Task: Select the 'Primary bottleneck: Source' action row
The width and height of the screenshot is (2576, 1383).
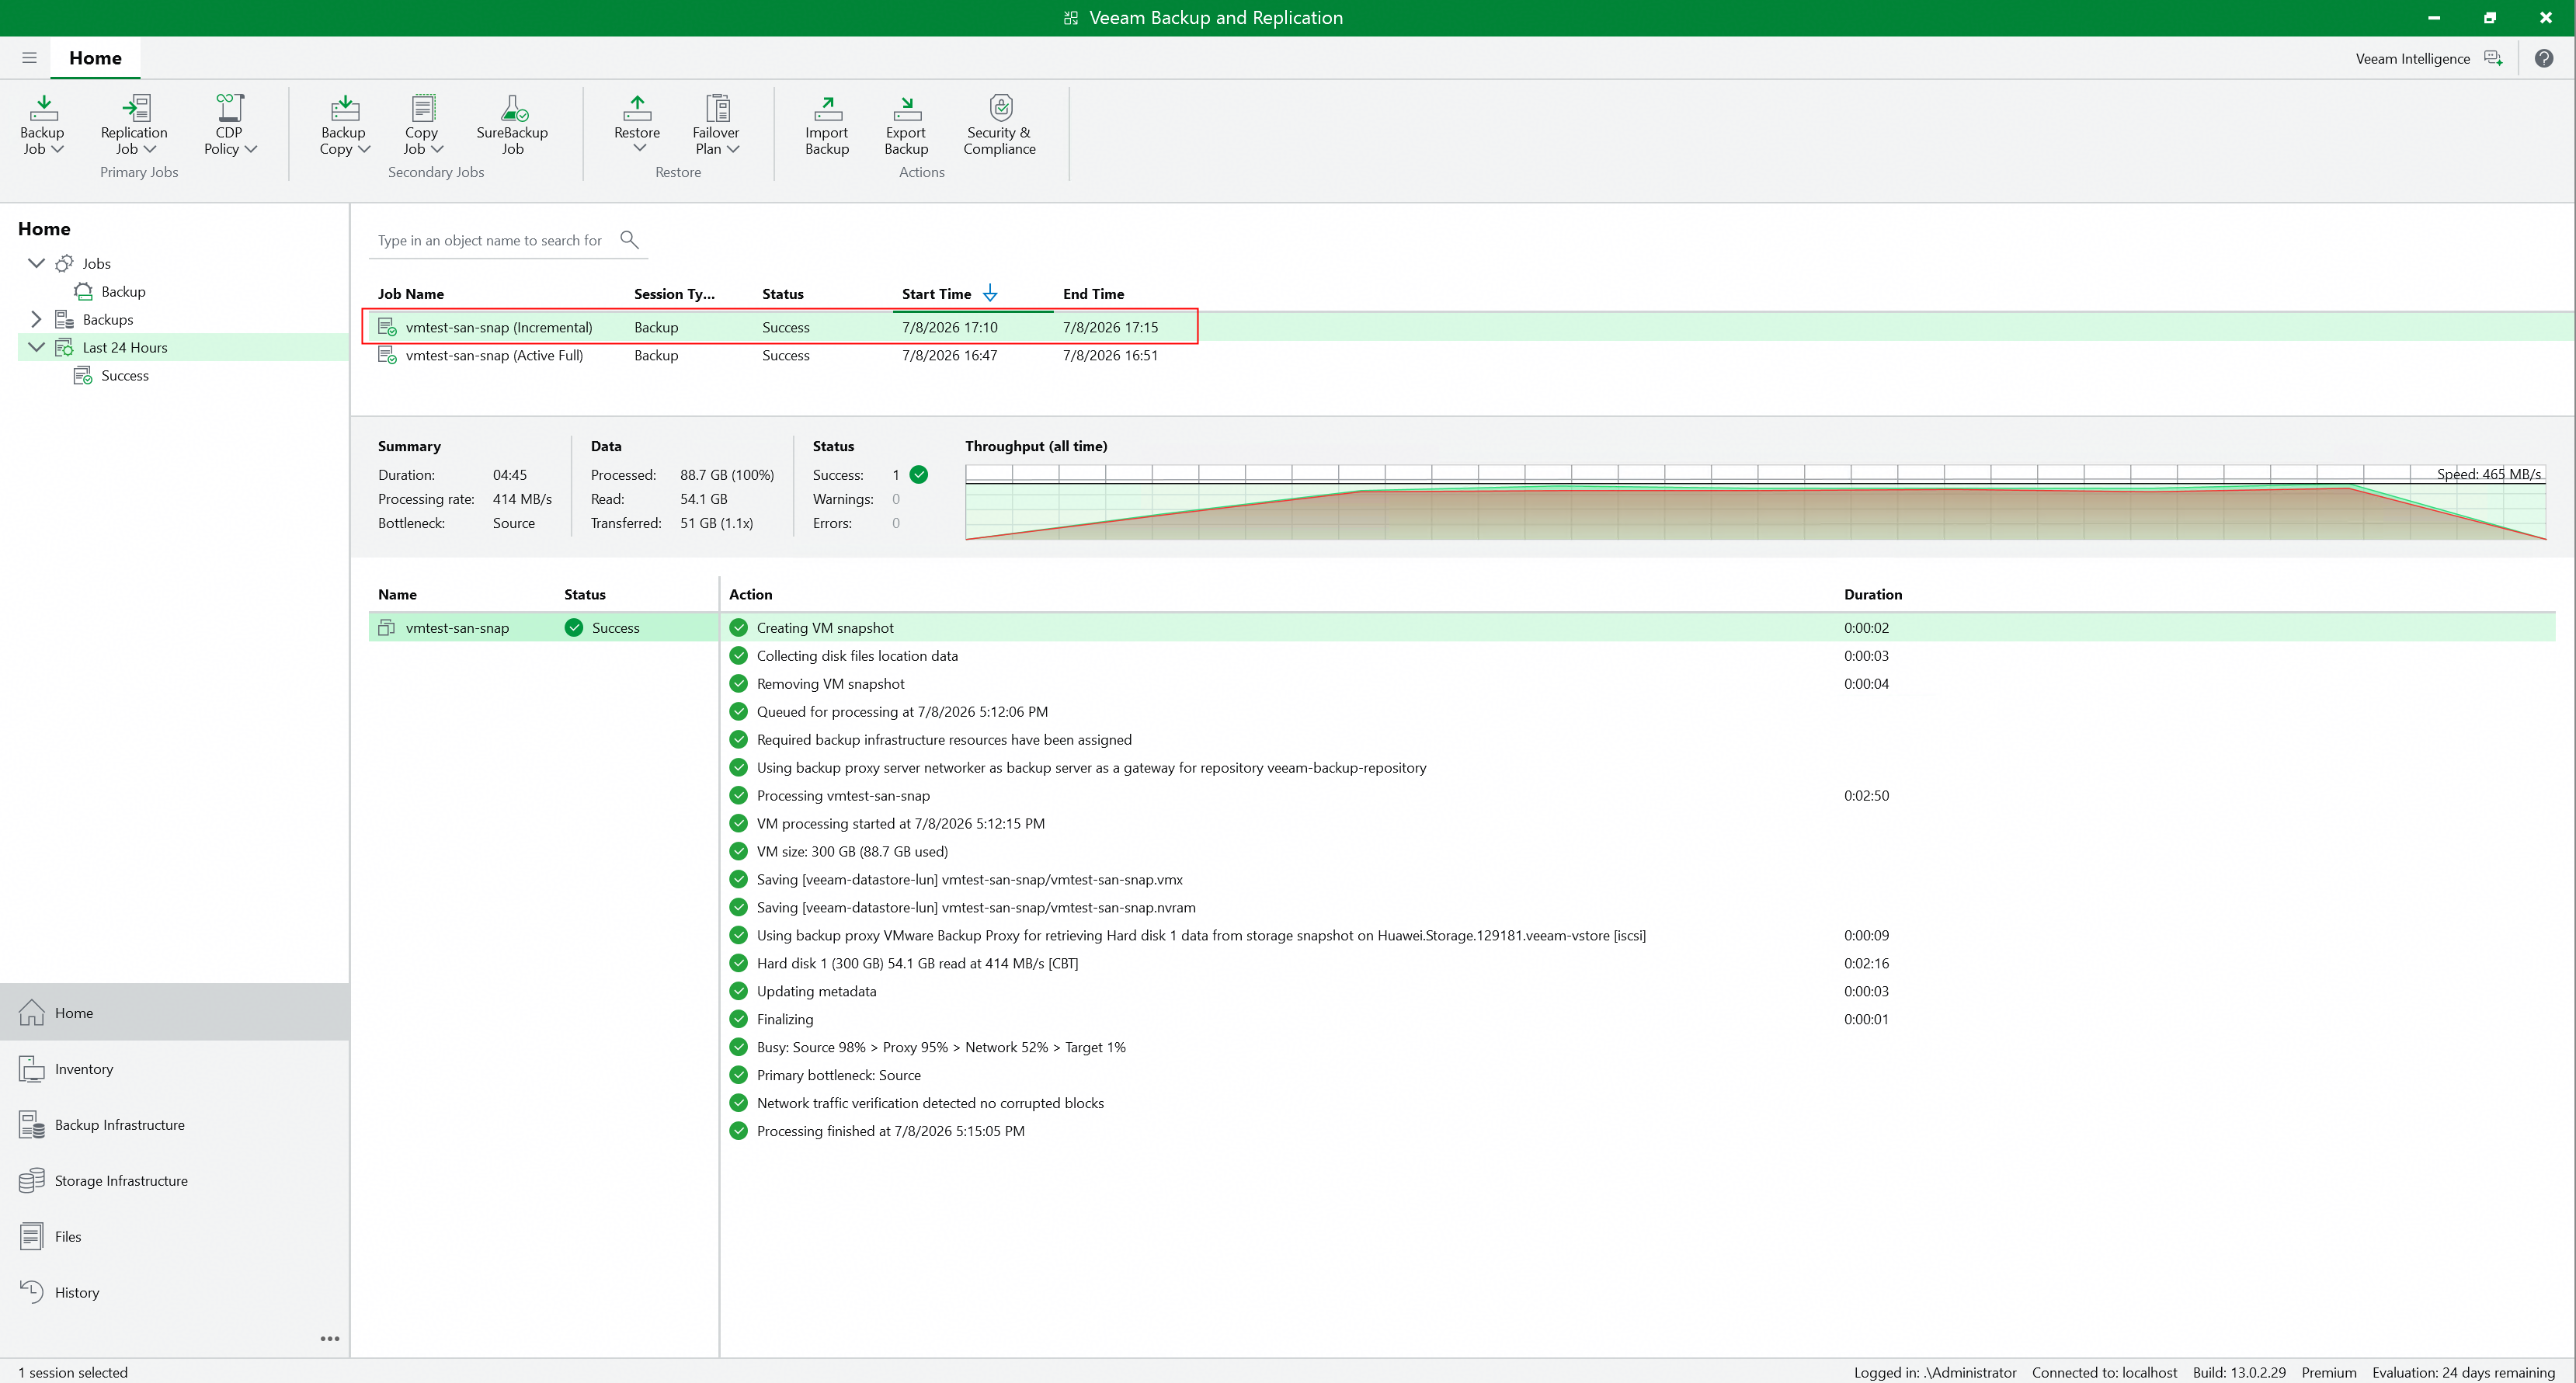Action: 1637,1076
